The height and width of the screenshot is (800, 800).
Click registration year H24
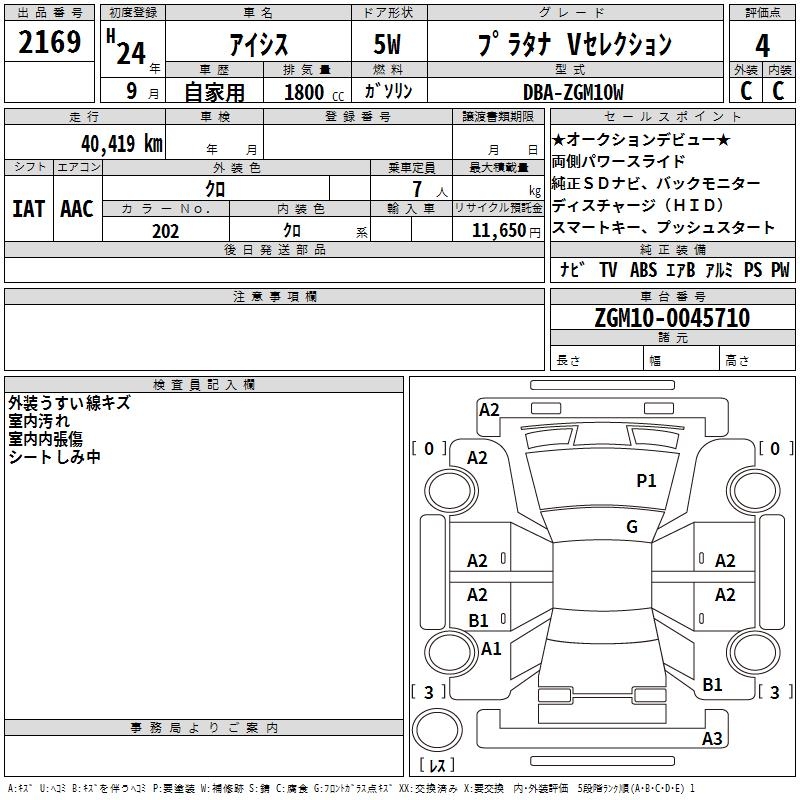tap(127, 48)
